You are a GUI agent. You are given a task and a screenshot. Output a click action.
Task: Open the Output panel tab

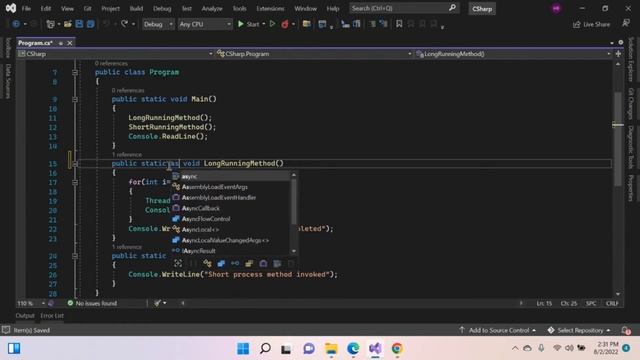[x=25, y=316]
